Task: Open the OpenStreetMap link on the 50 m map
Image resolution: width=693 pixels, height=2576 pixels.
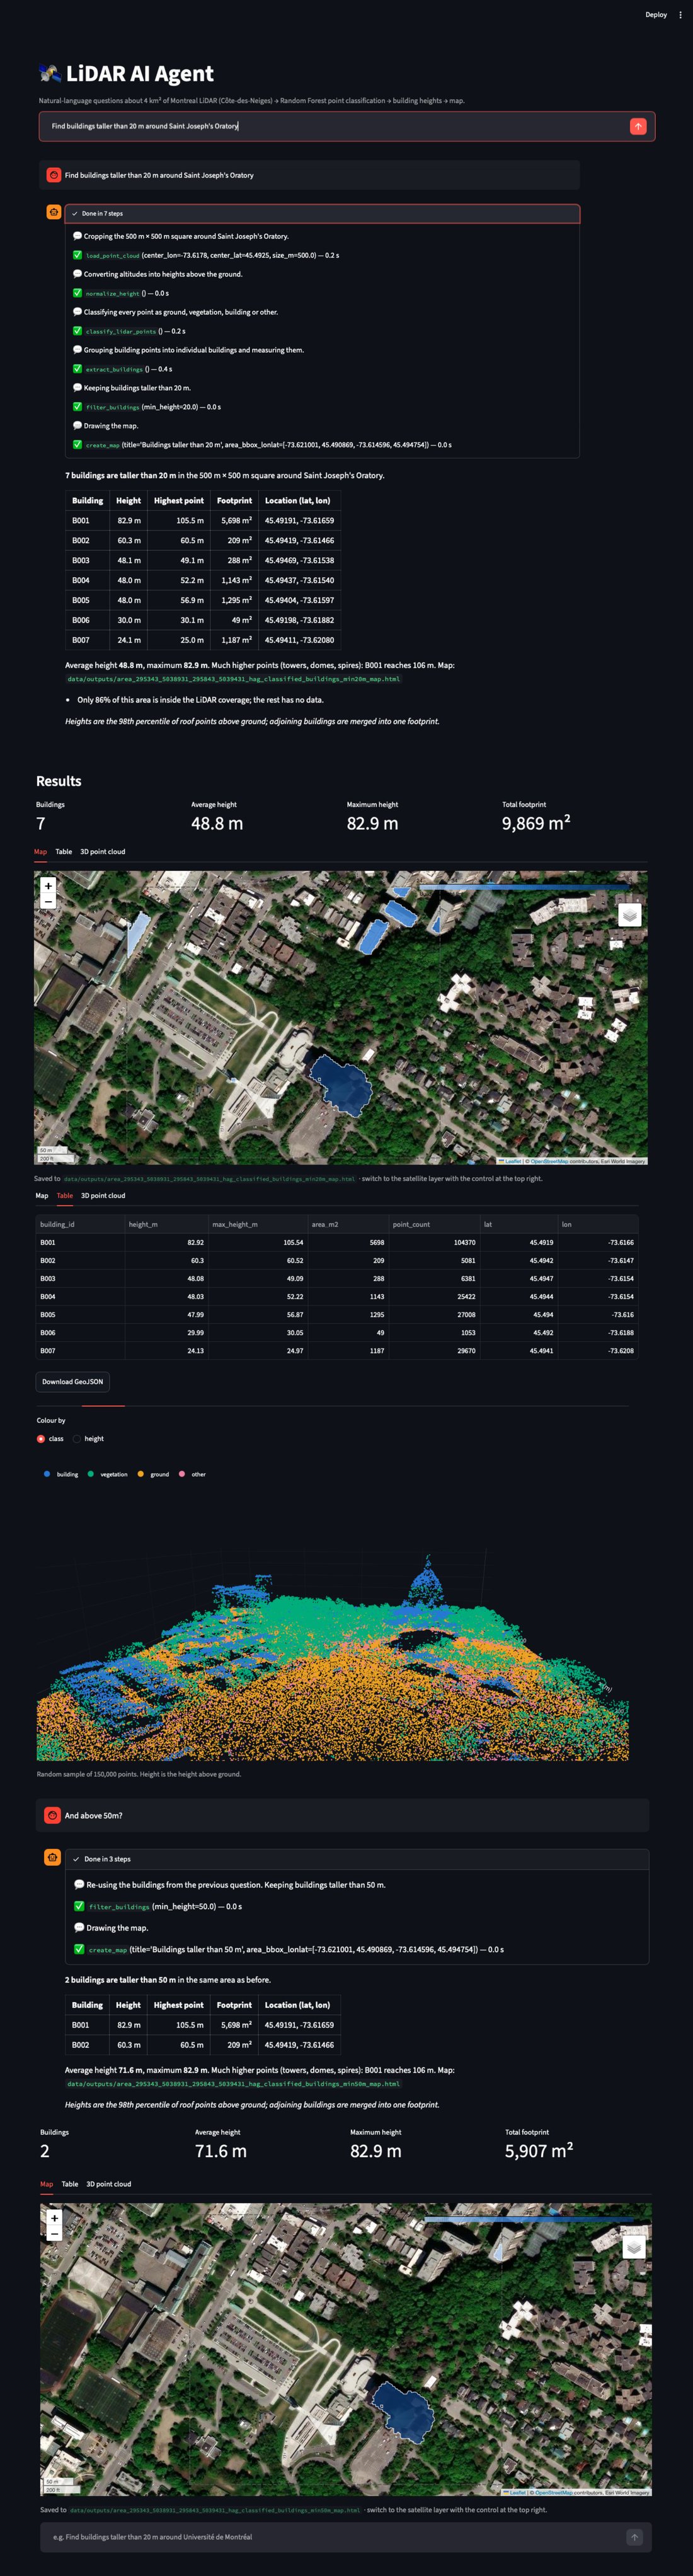Action: [x=553, y=2492]
